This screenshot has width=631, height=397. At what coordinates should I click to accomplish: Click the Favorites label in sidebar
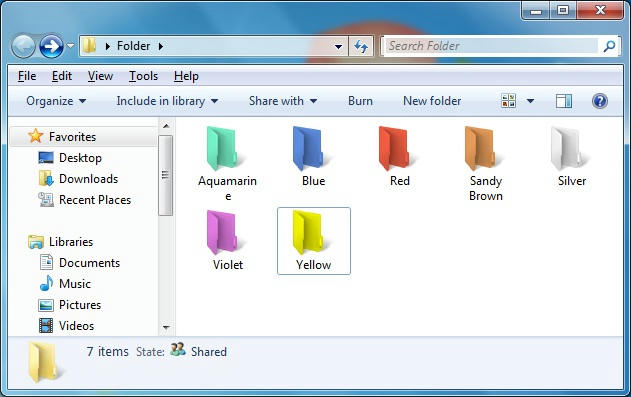pyautogui.click(x=72, y=137)
